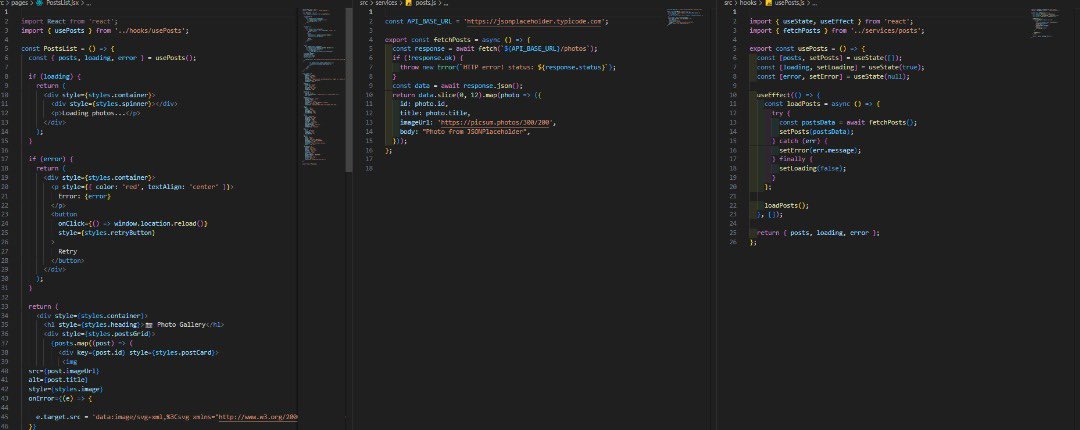Click the 'const [loading, setLoading] = useState(true)' line
The width and height of the screenshot is (1080, 430).
coord(840,68)
